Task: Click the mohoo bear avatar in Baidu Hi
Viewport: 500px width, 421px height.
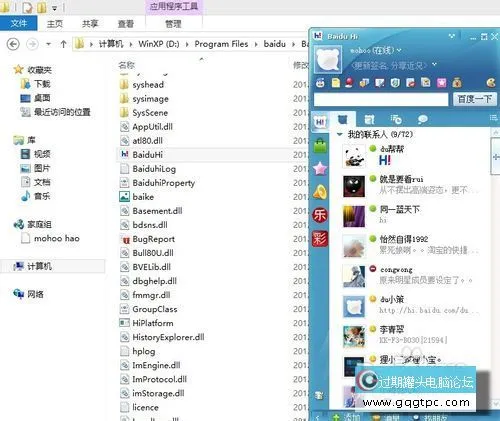Action: 328,60
